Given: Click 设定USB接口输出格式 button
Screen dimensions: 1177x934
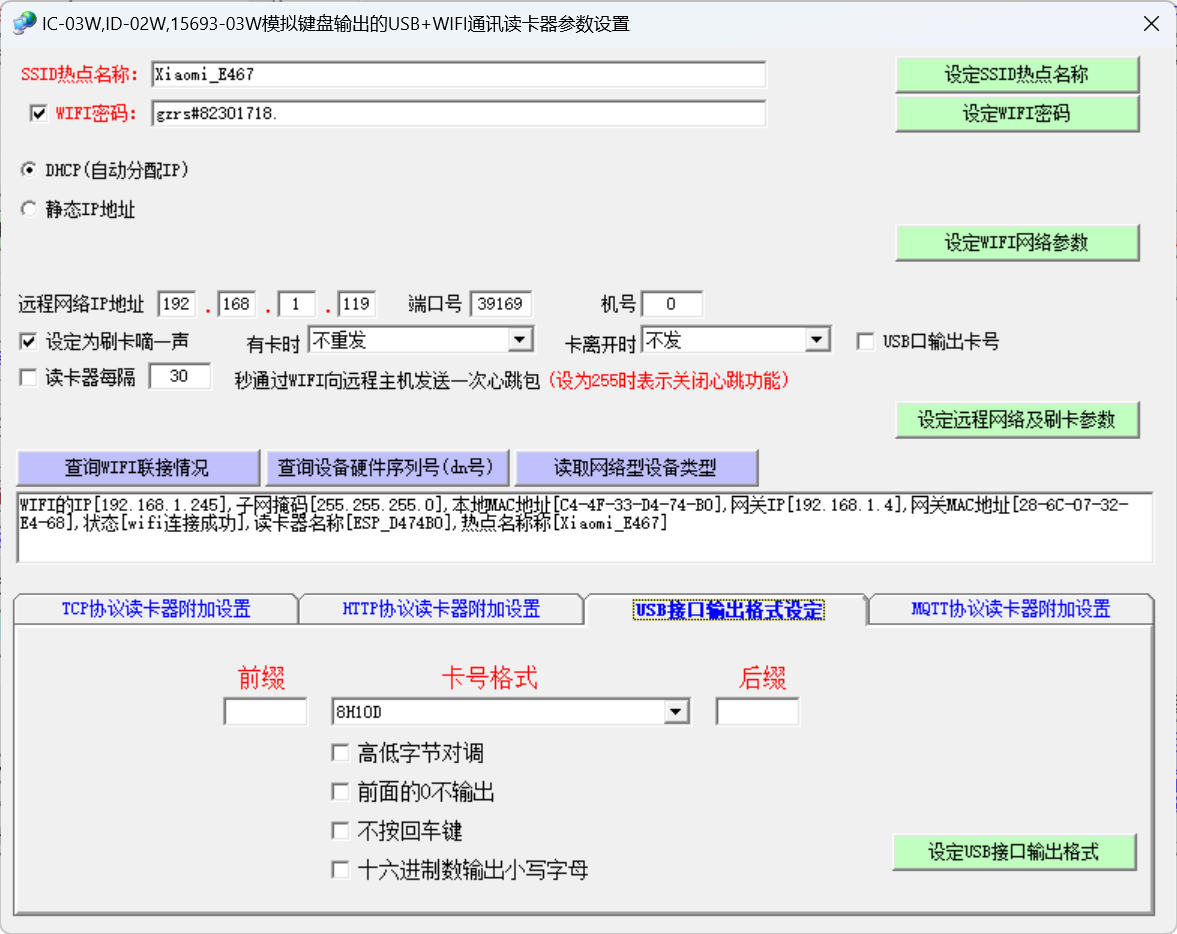Looking at the screenshot, I should (1014, 852).
